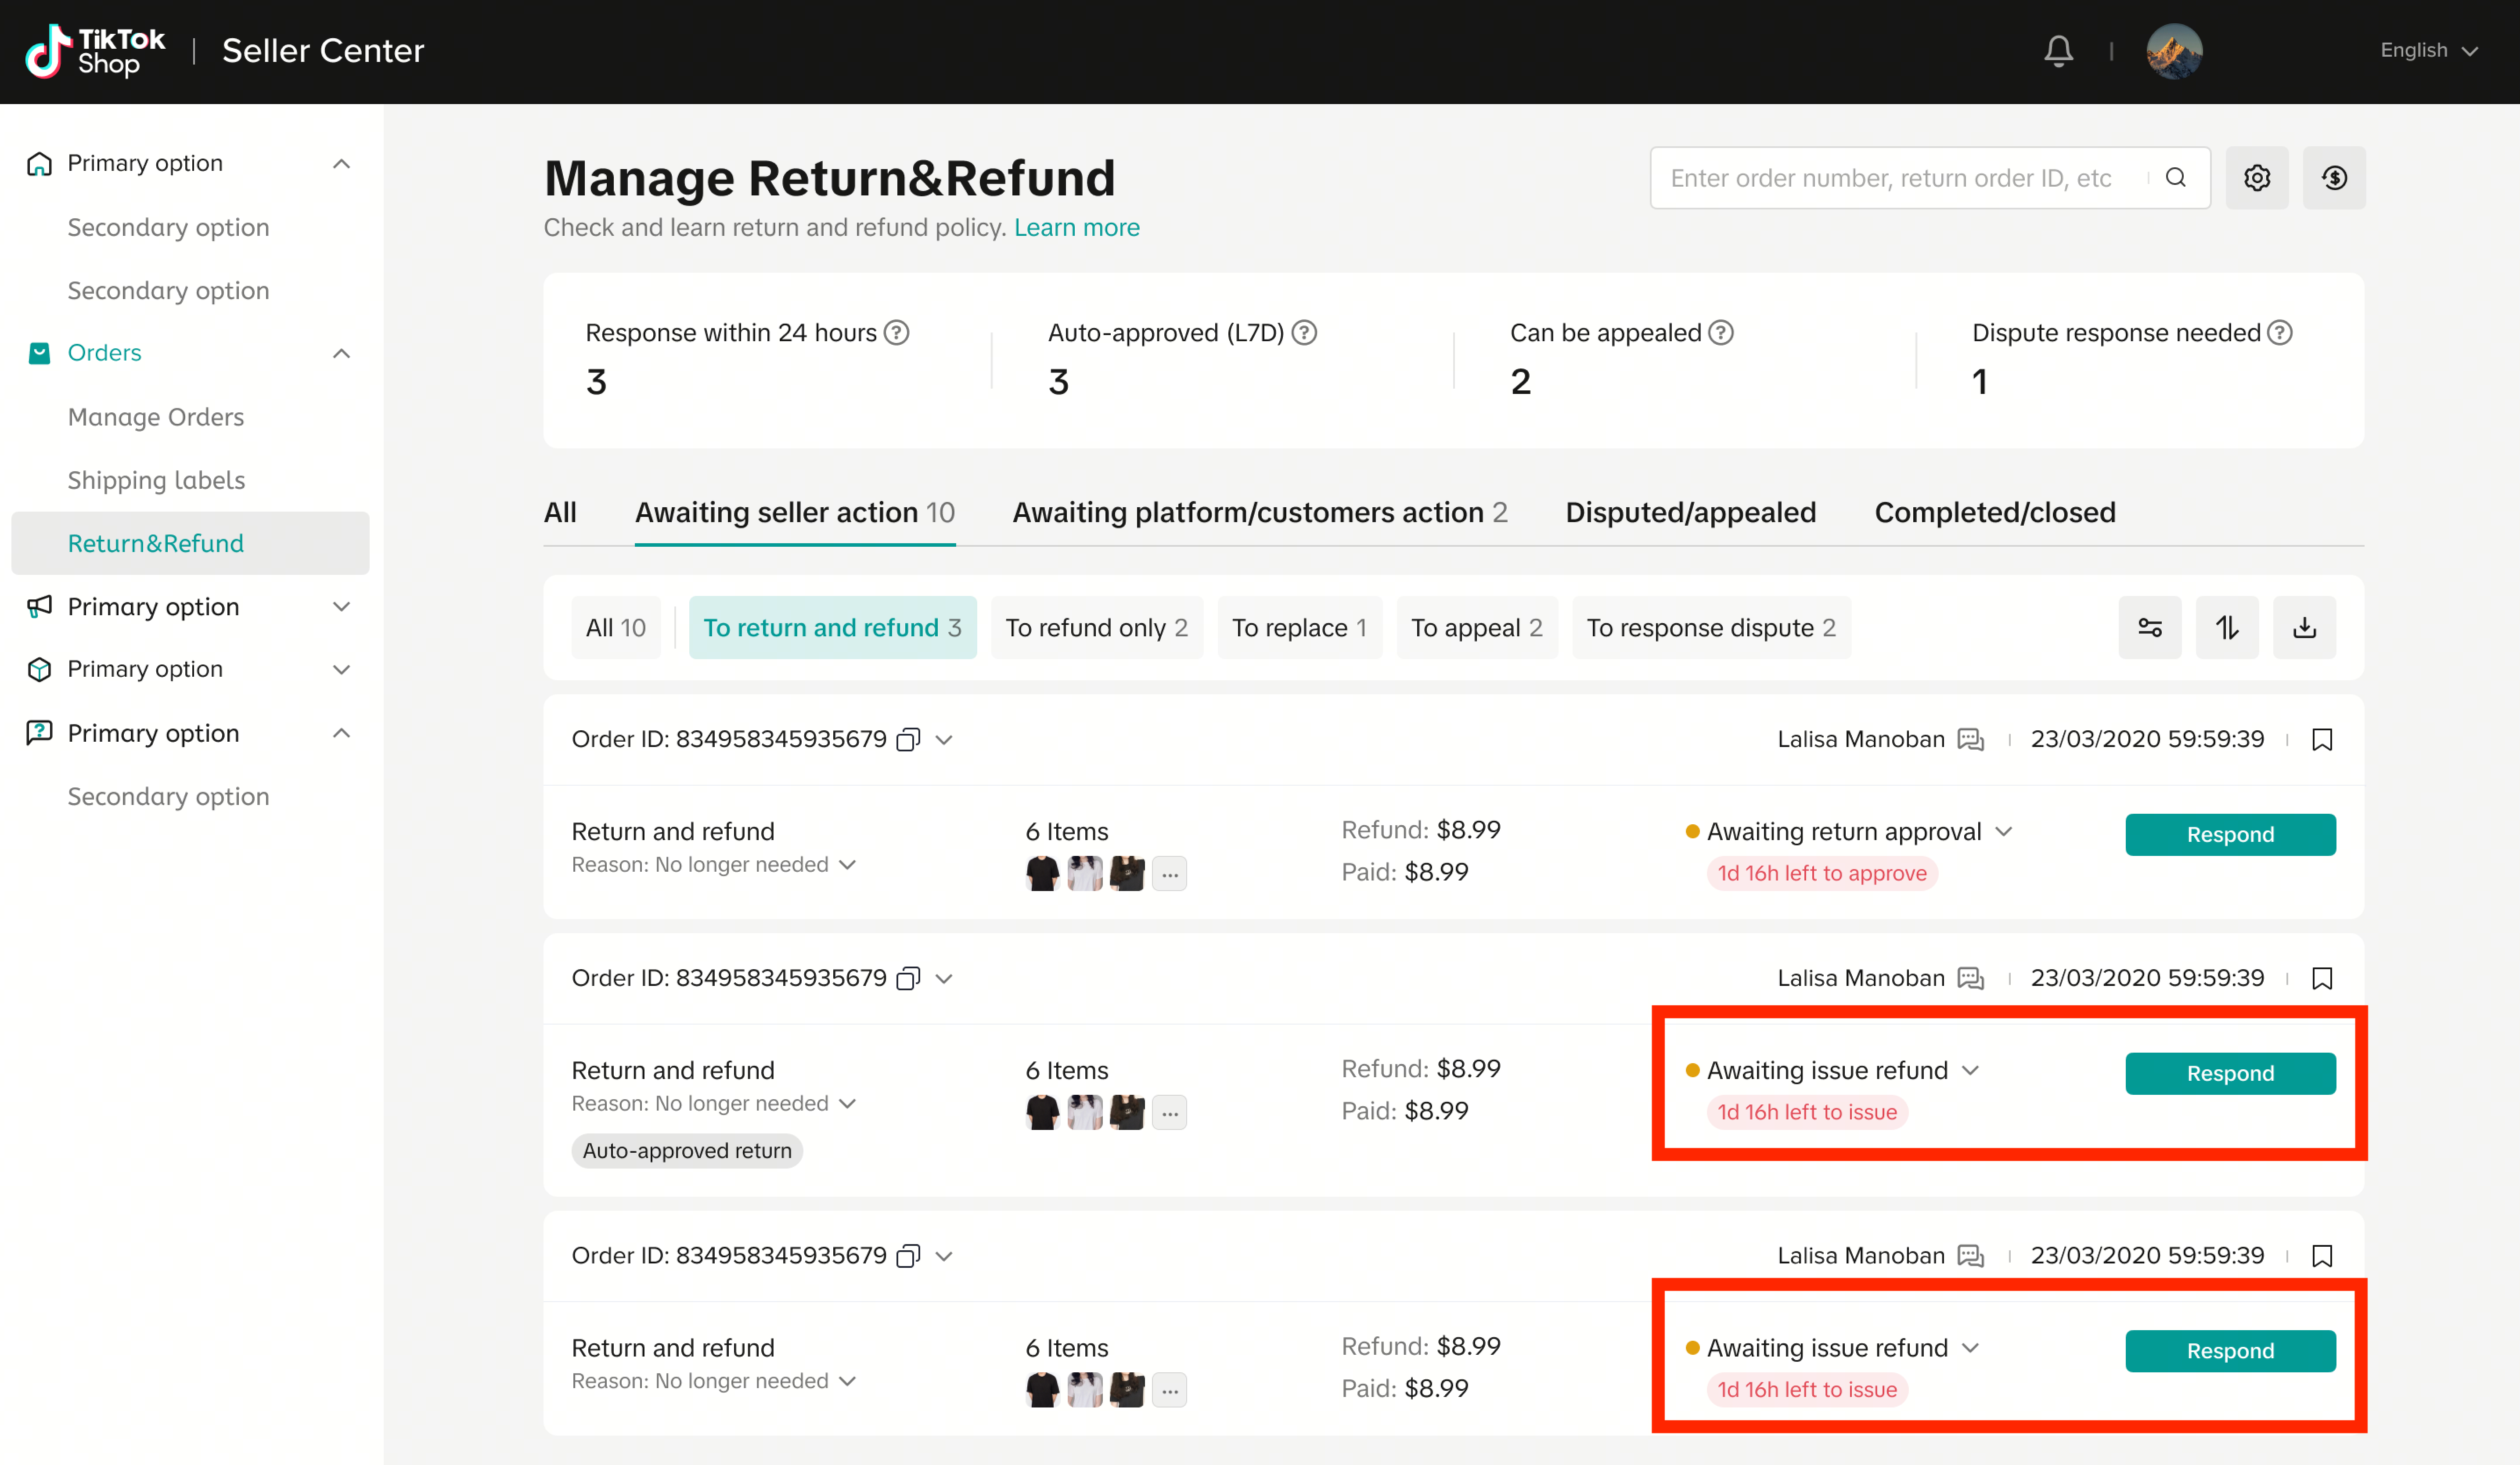Open the refund dollar-coin icon button
The width and height of the screenshot is (2520, 1465).
pyautogui.click(x=2334, y=178)
